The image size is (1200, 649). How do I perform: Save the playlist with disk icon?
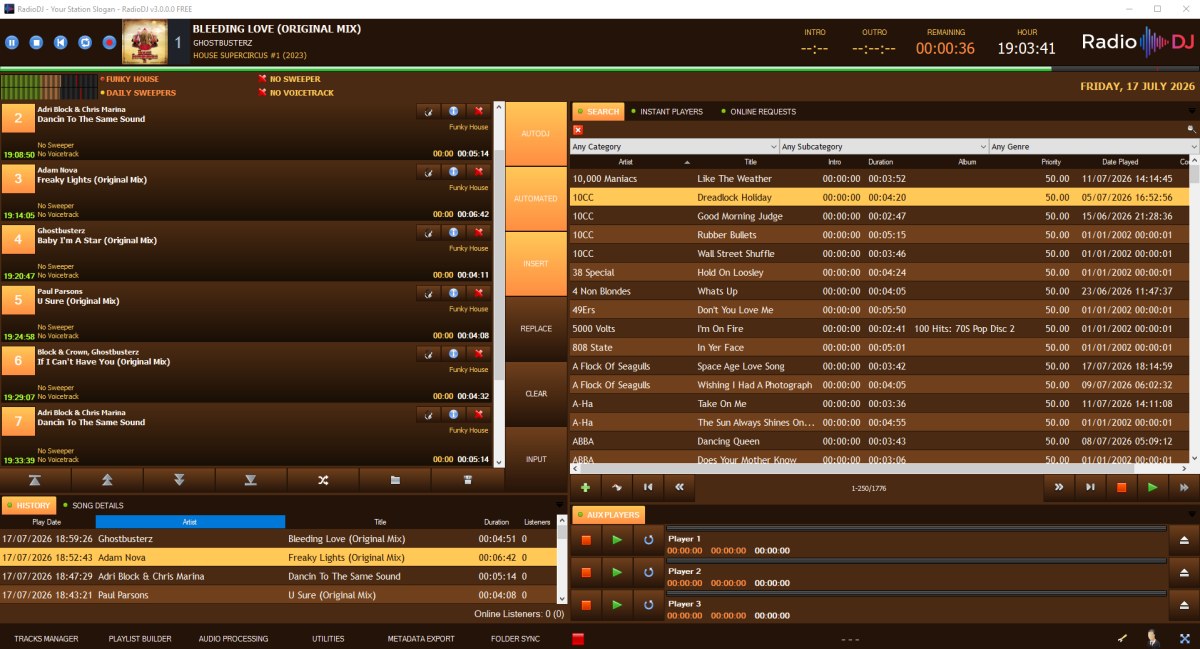tap(467, 480)
